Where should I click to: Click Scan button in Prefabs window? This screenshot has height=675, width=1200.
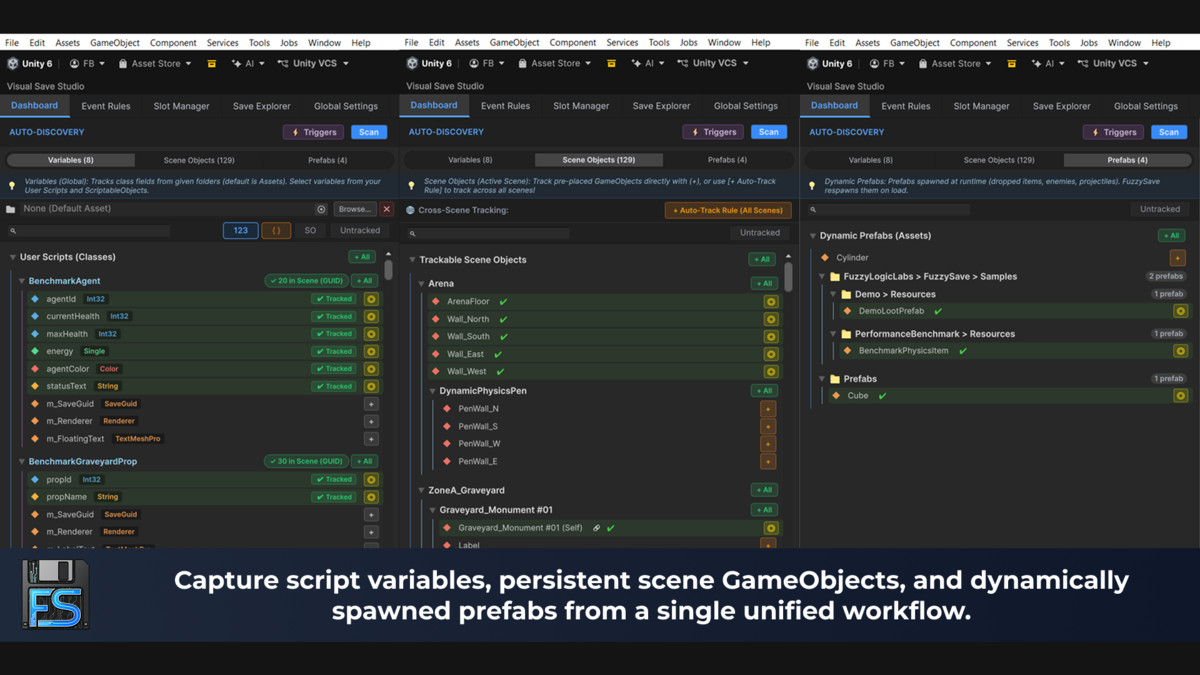click(x=1169, y=132)
